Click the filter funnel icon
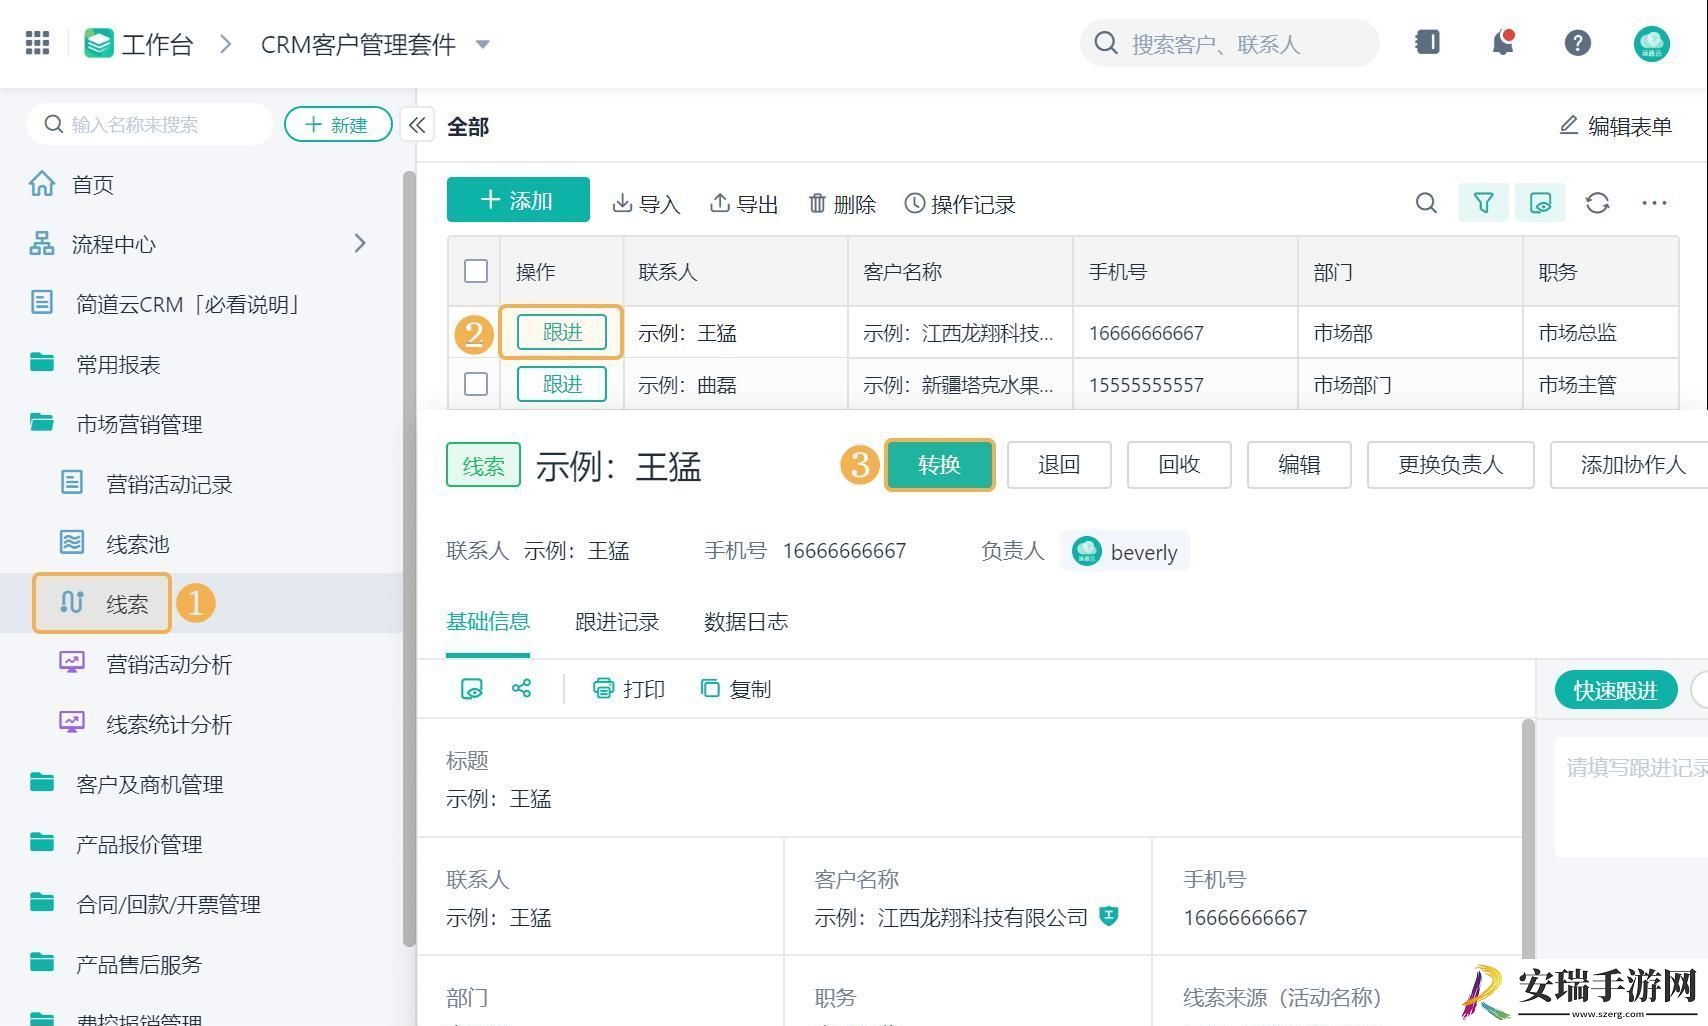The width and height of the screenshot is (1708, 1026). [x=1483, y=203]
